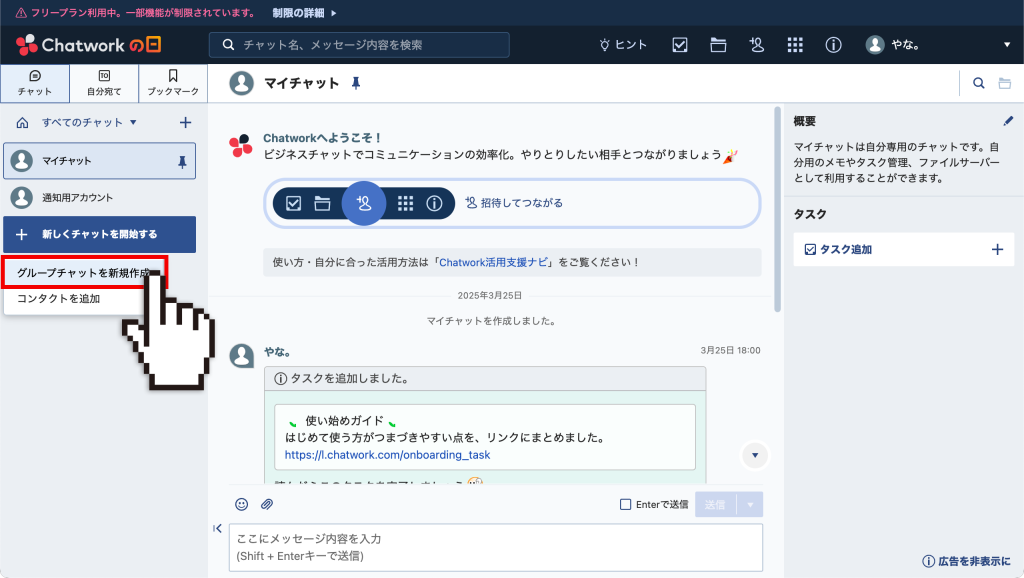Screen dimensions: 1024x578
Task: Open the 送信 button dropdown arrow
Action: pos(751,504)
